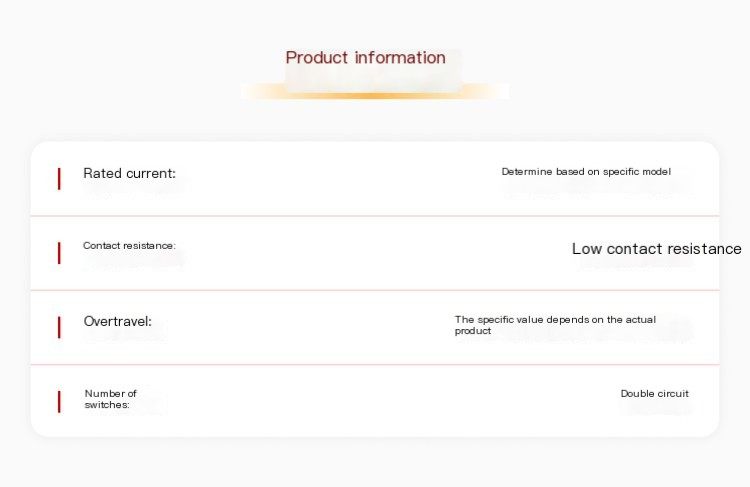Select the Contact resistance label
This screenshot has height=487, width=750.
click(x=129, y=245)
